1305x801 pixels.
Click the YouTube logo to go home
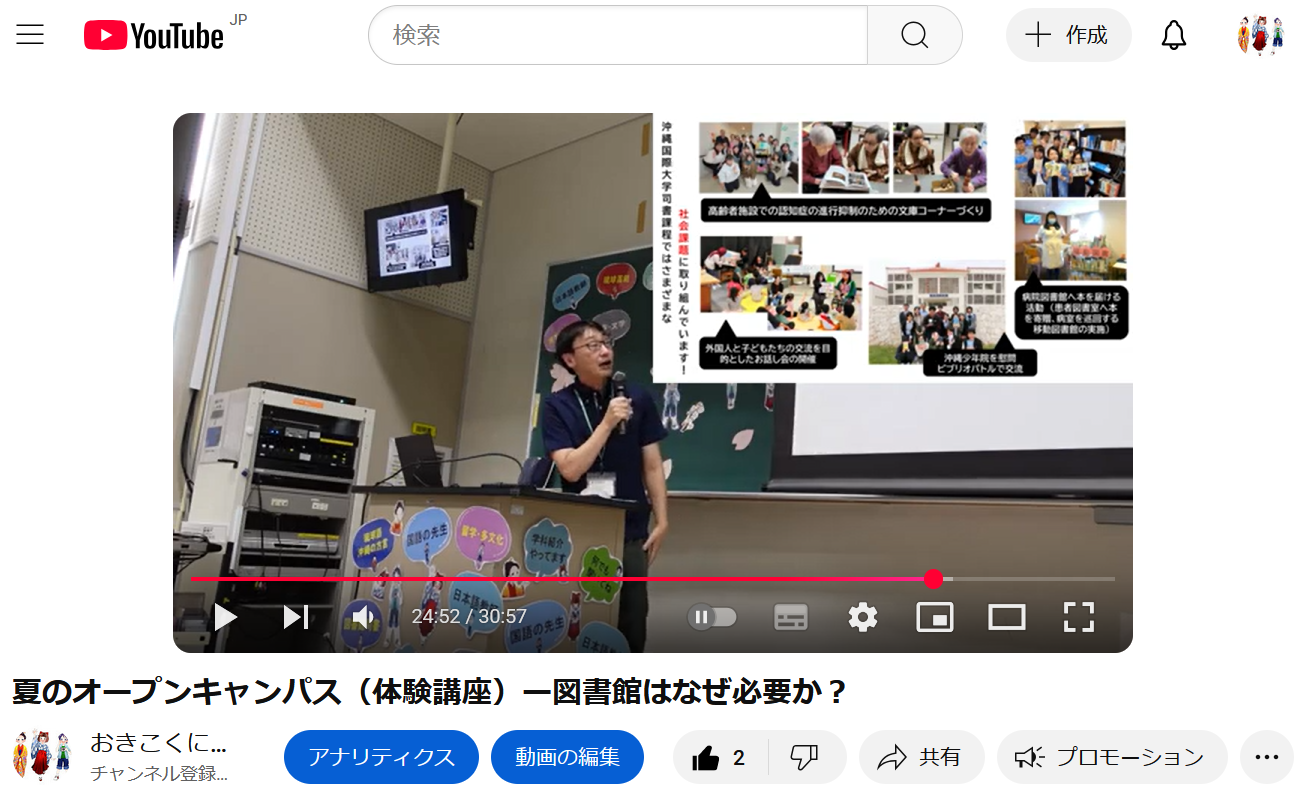click(154, 36)
